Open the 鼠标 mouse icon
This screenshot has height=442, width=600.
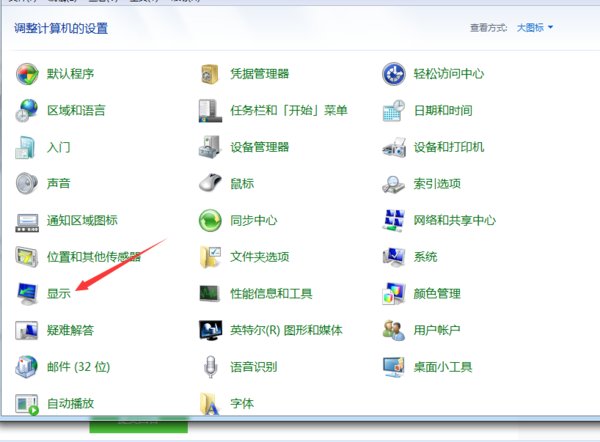tap(210, 183)
